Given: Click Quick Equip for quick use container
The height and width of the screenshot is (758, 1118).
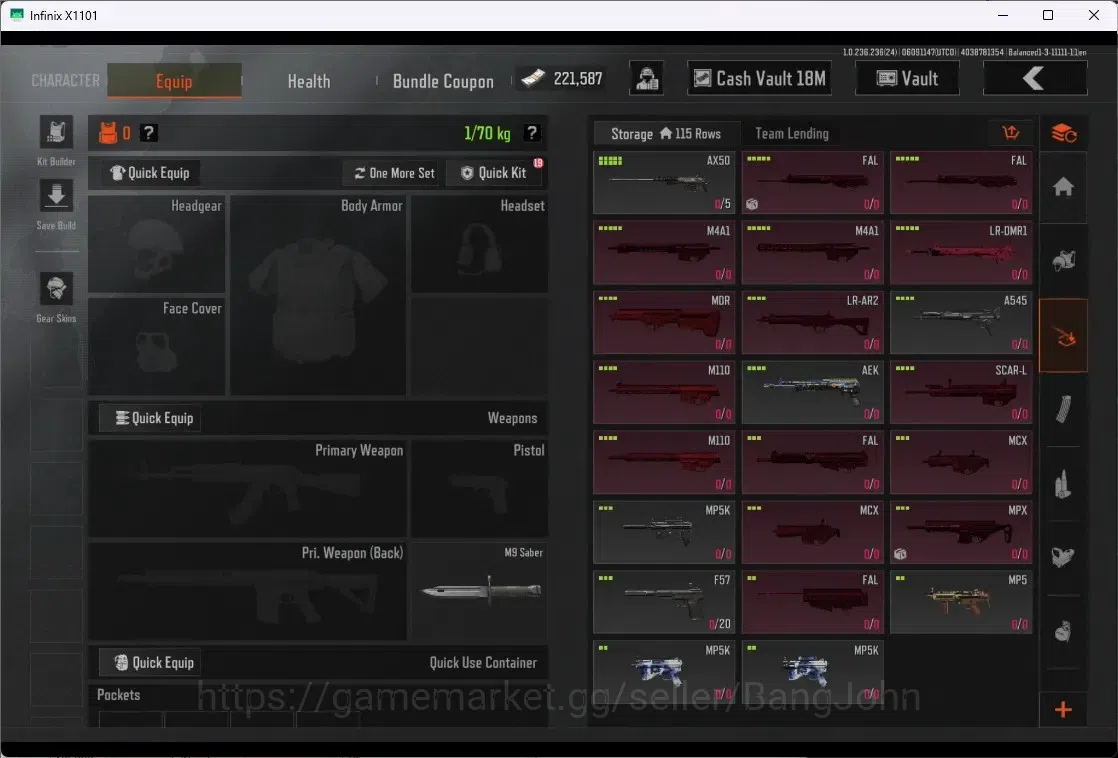Looking at the screenshot, I should click(x=150, y=662).
